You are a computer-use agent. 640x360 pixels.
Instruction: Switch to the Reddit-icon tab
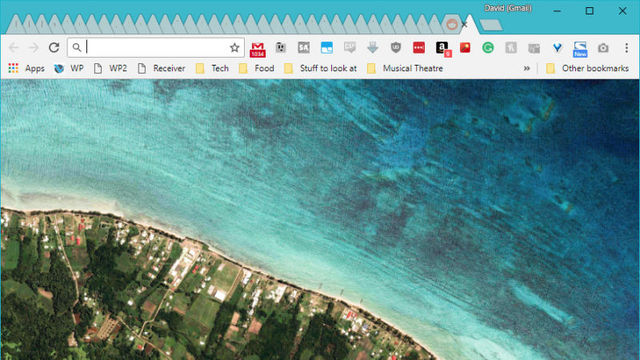[452, 24]
